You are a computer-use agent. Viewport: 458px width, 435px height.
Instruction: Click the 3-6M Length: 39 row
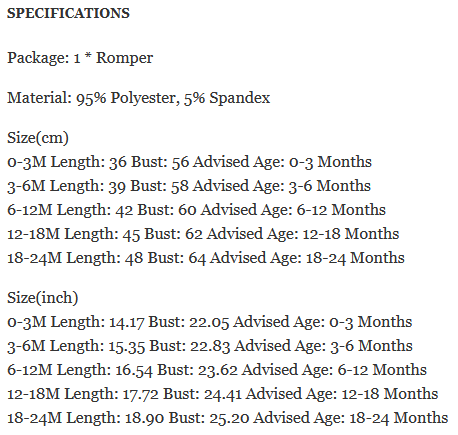tap(189, 186)
